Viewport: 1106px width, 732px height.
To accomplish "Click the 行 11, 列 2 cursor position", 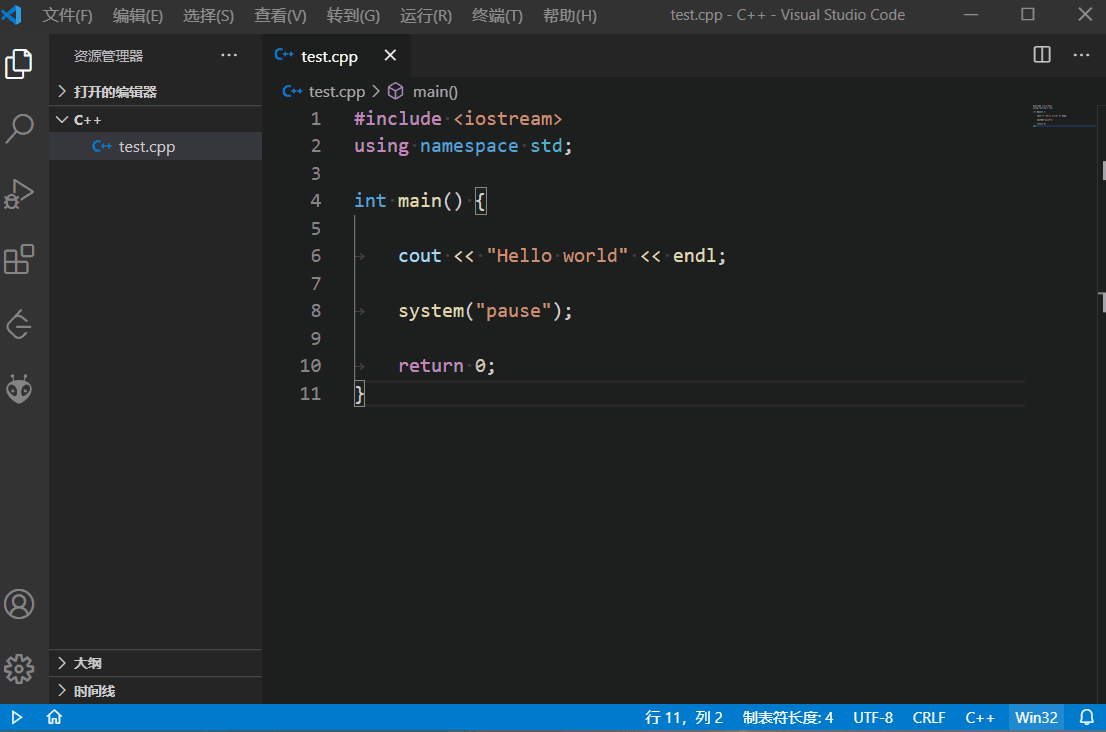I will tap(683, 718).
